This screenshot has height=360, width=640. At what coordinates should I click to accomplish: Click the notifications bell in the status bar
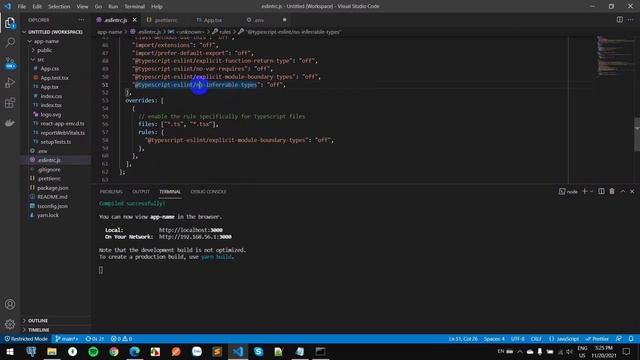(x=631, y=339)
